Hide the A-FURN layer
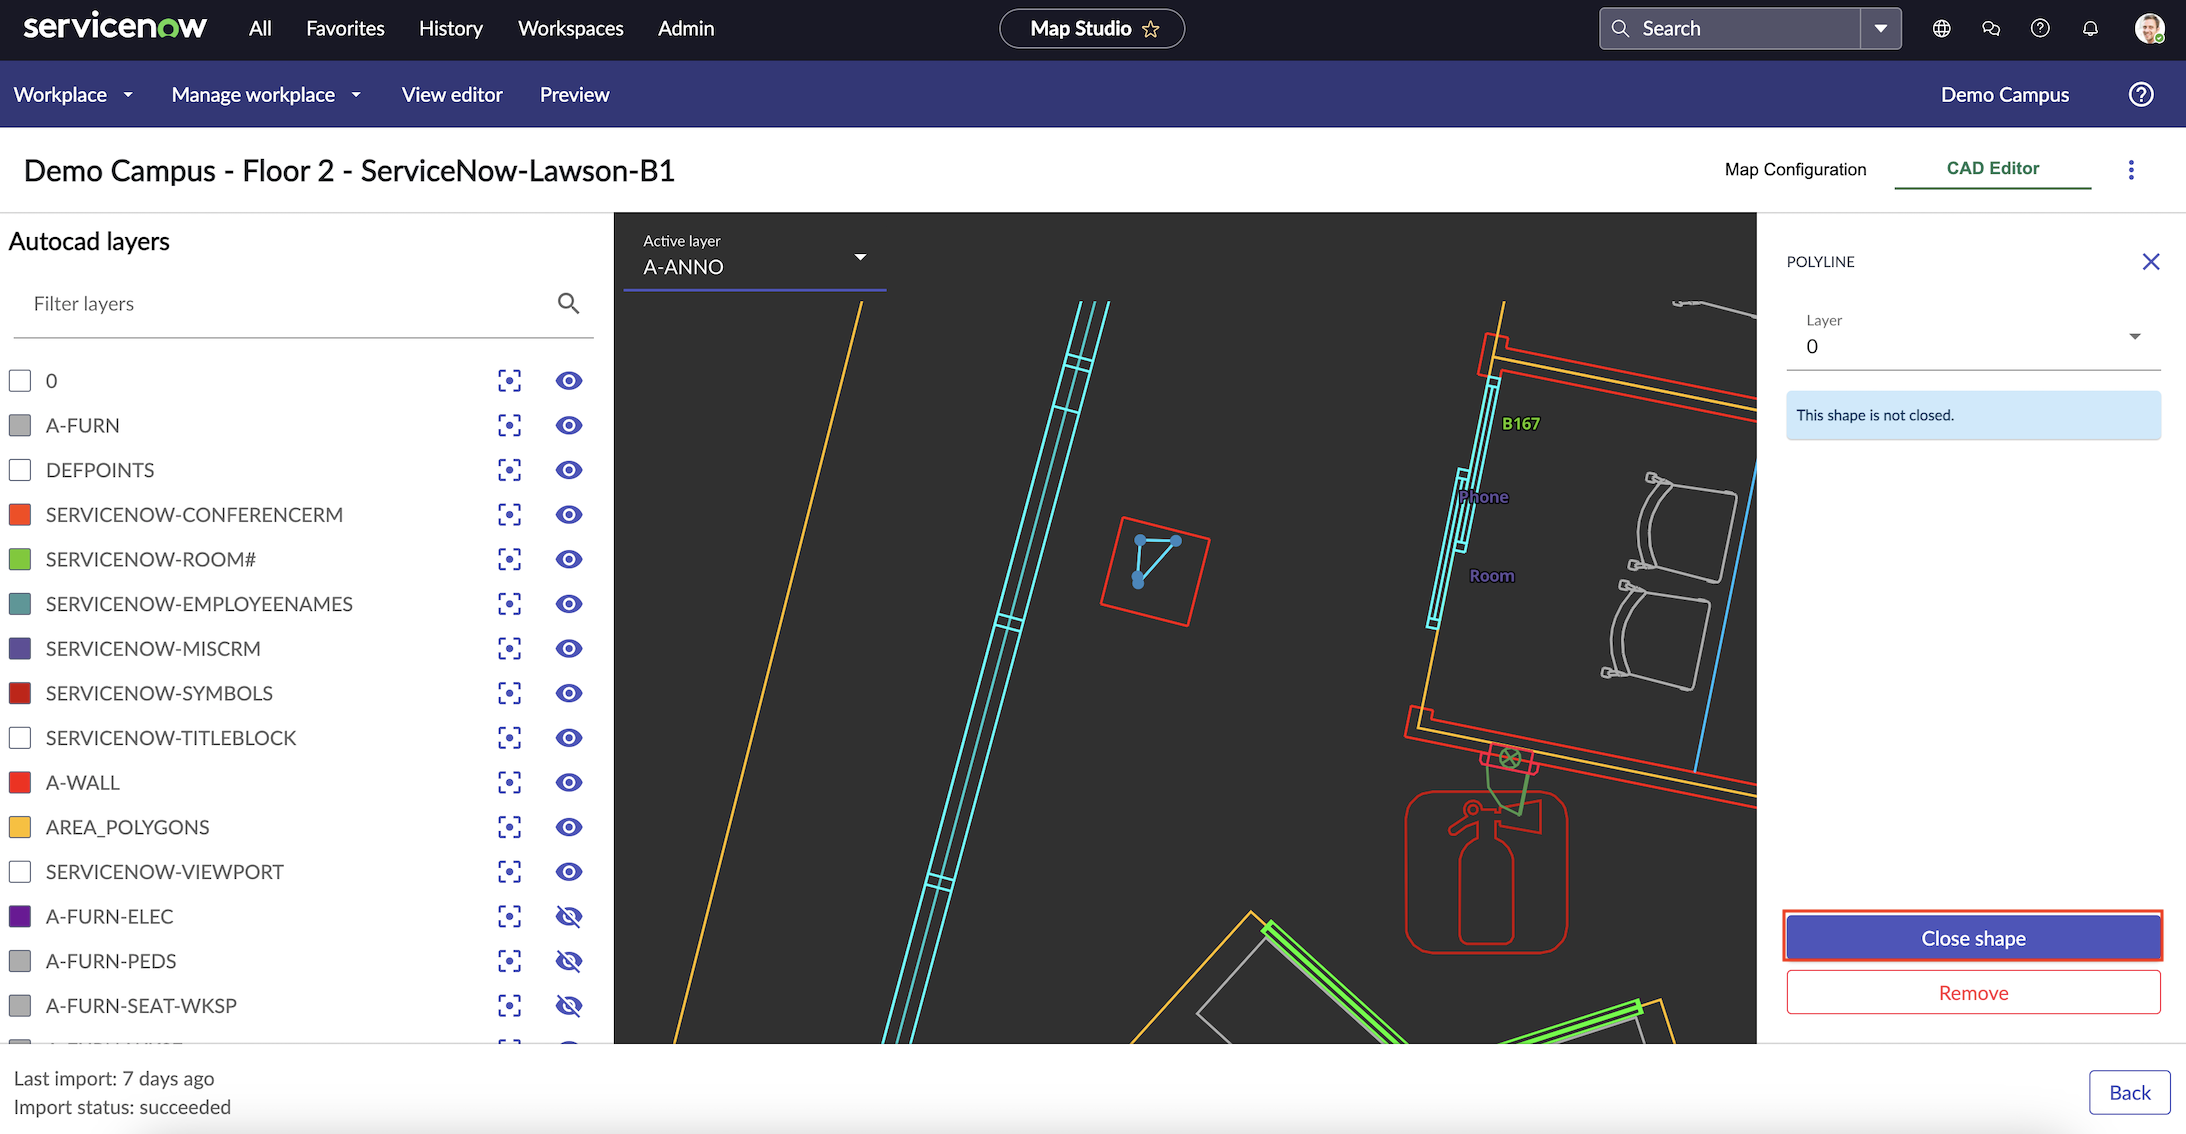Screen dimensions: 2186x1134 pyautogui.click(x=569, y=426)
